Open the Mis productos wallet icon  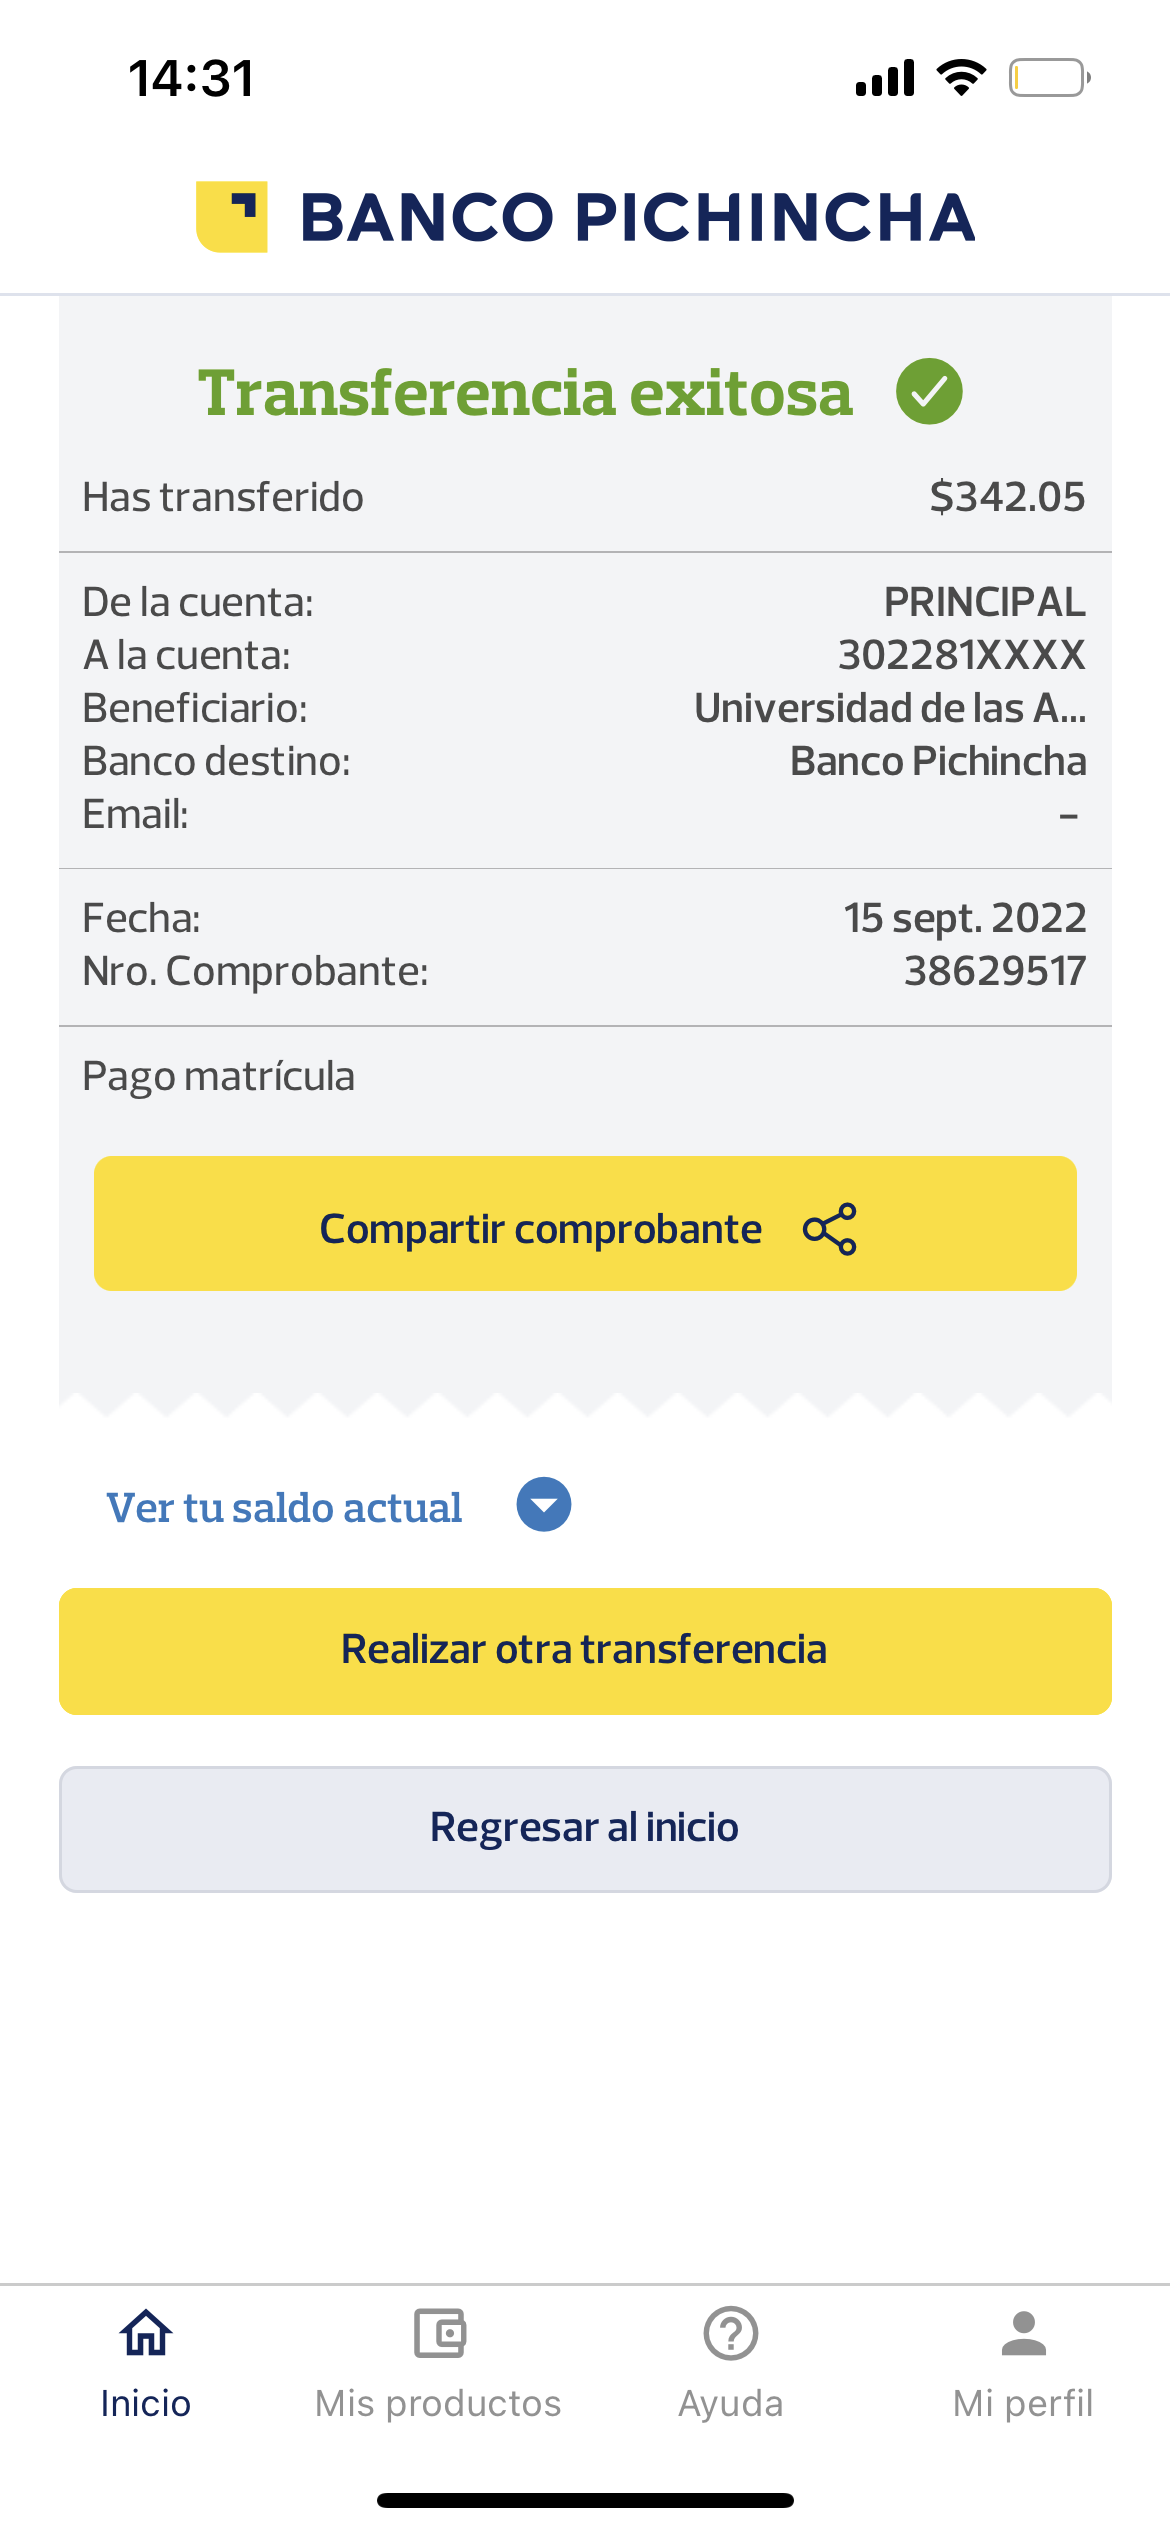coord(439,2334)
